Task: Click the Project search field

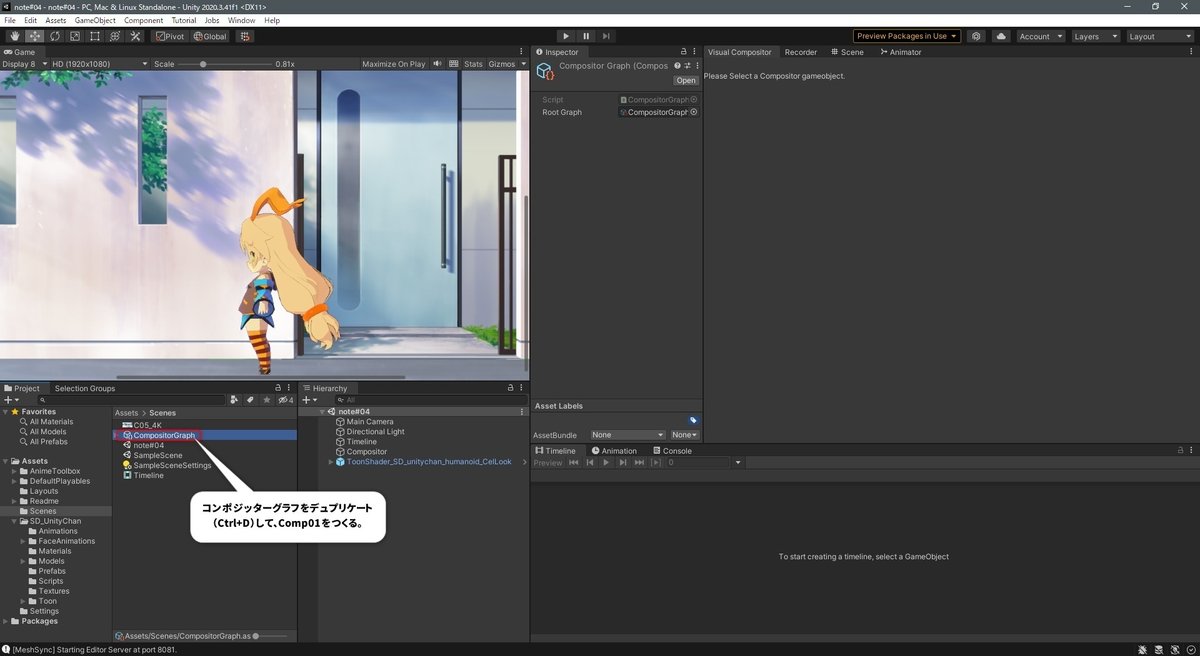Action: pos(130,400)
